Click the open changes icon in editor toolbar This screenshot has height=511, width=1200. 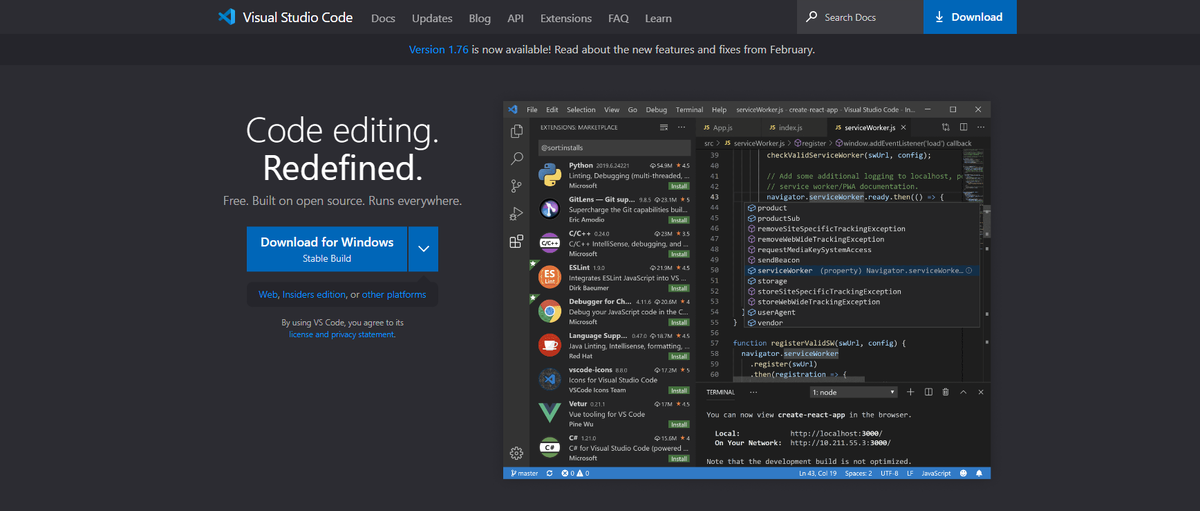(946, 128)
